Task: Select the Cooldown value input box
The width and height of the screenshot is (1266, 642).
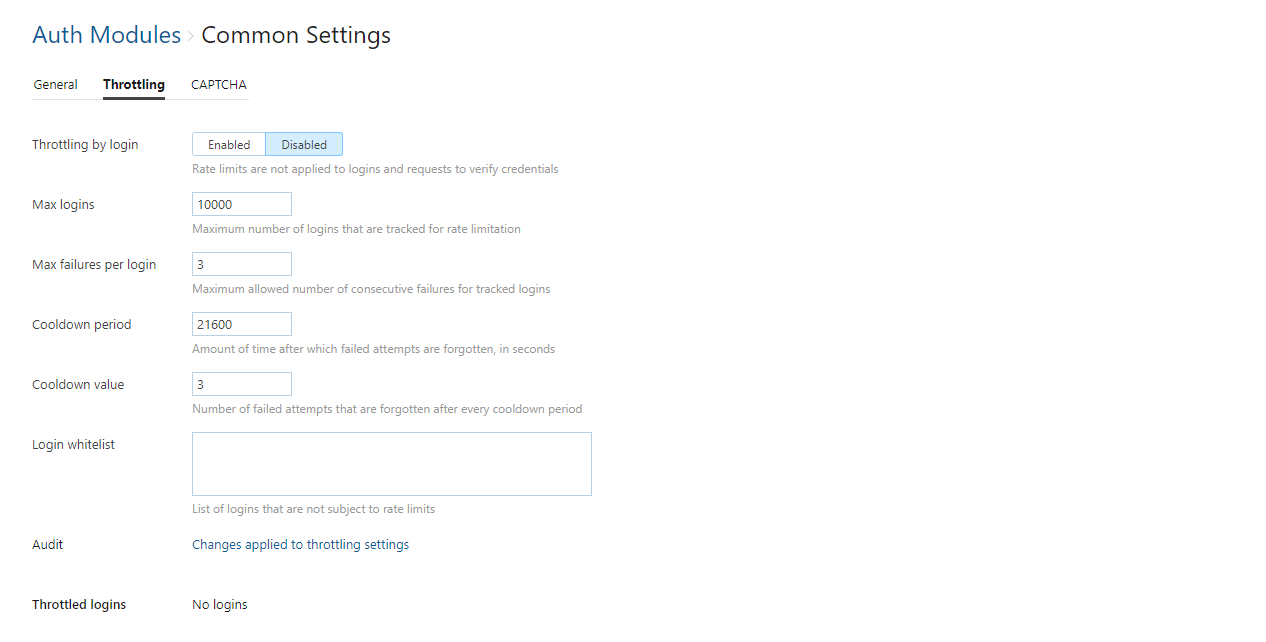Action: point(242,385)
